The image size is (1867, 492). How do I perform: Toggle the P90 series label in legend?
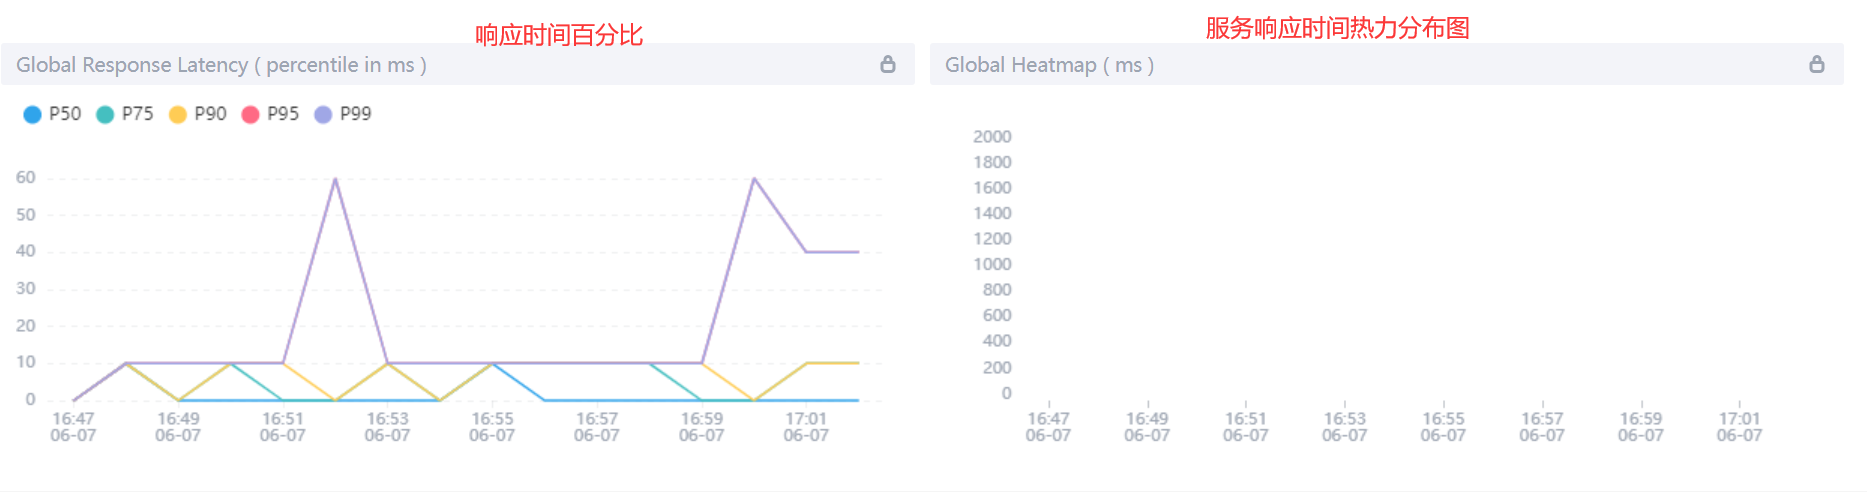[210, 114]
